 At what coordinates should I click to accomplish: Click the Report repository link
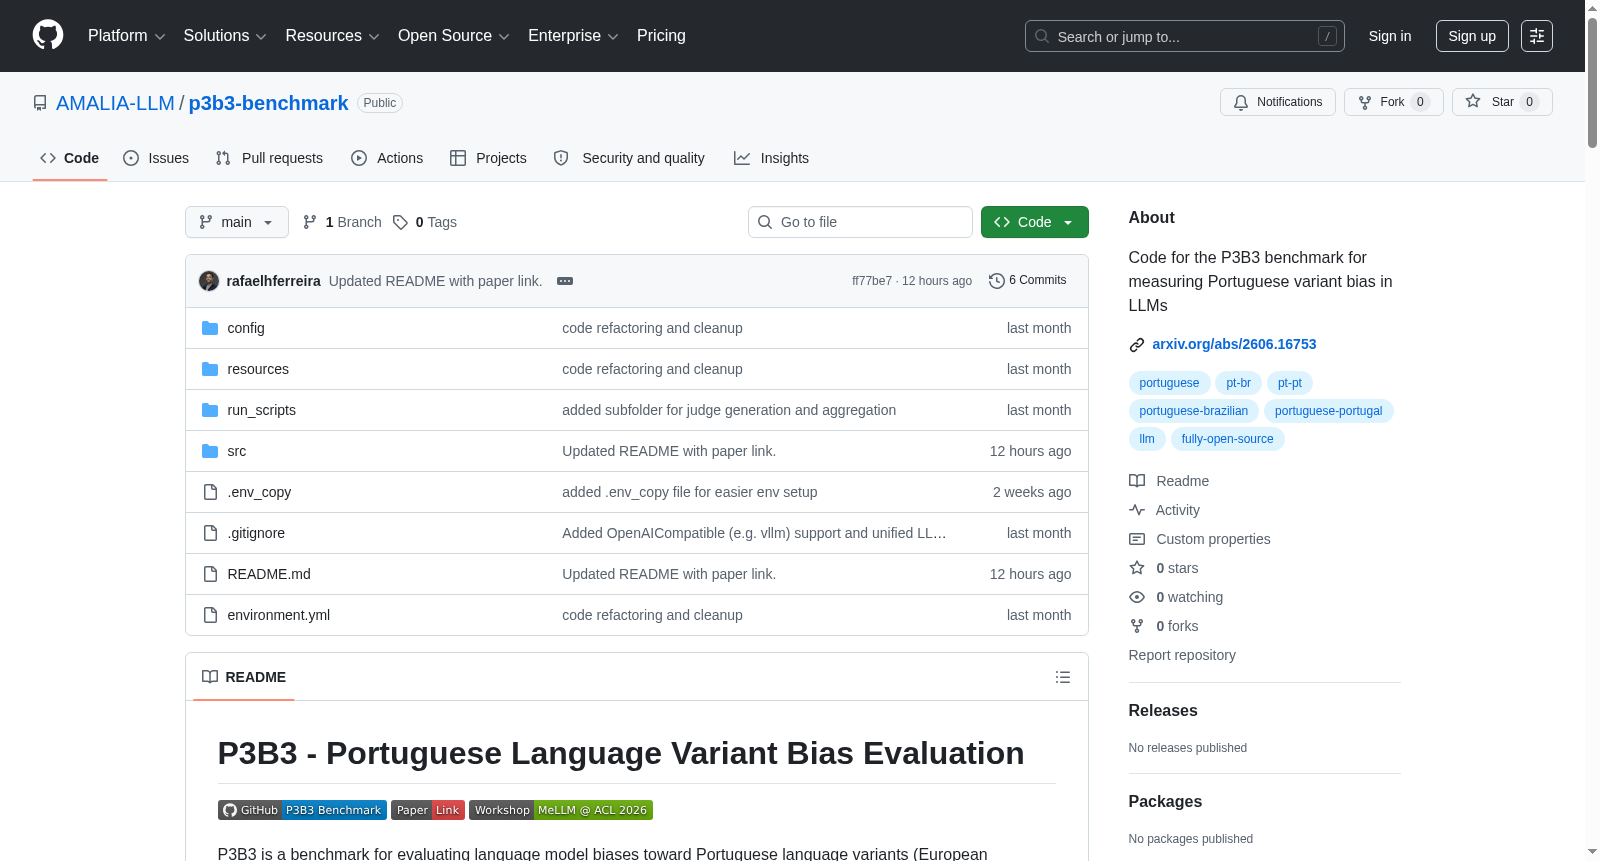point(1182,655)
